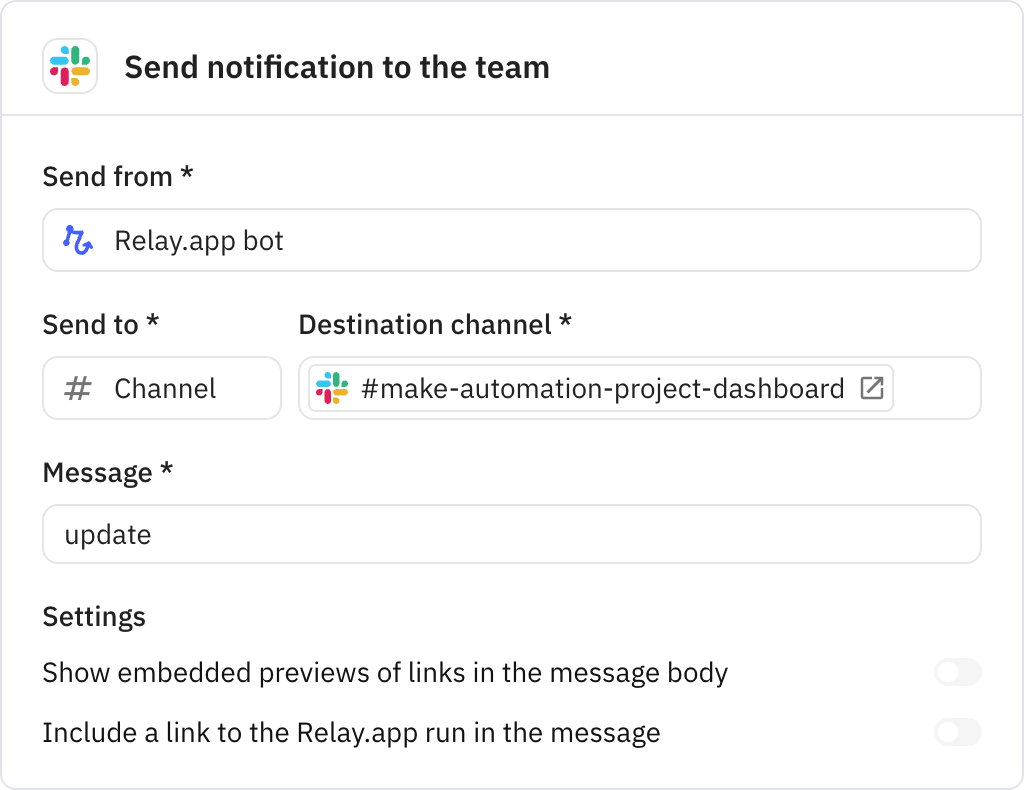
Task: Open the destination channel in Slack via external link icon
Action: tap(872, 388)
